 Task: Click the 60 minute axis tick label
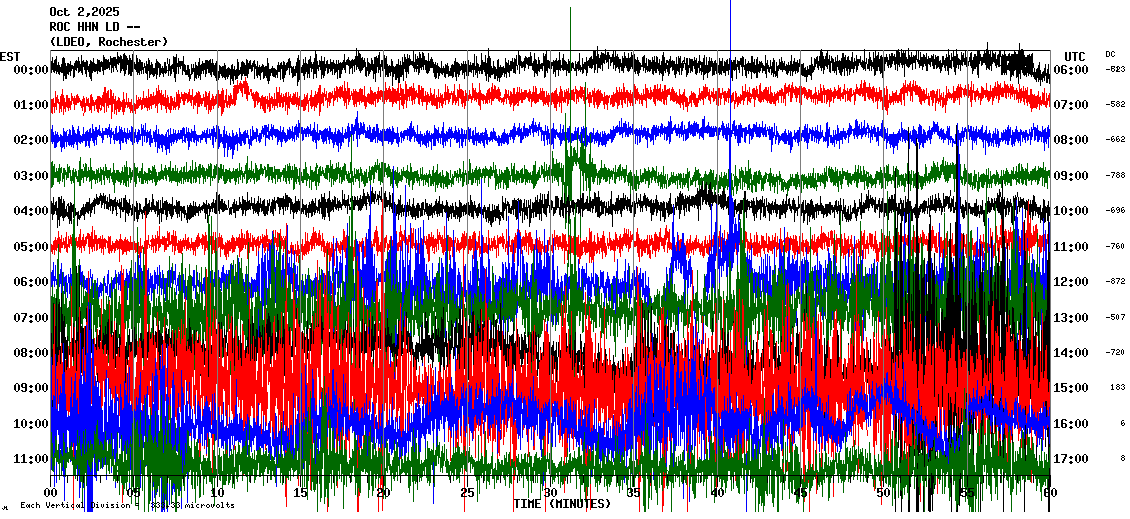pyautogui.click(x=1050, y=493)
